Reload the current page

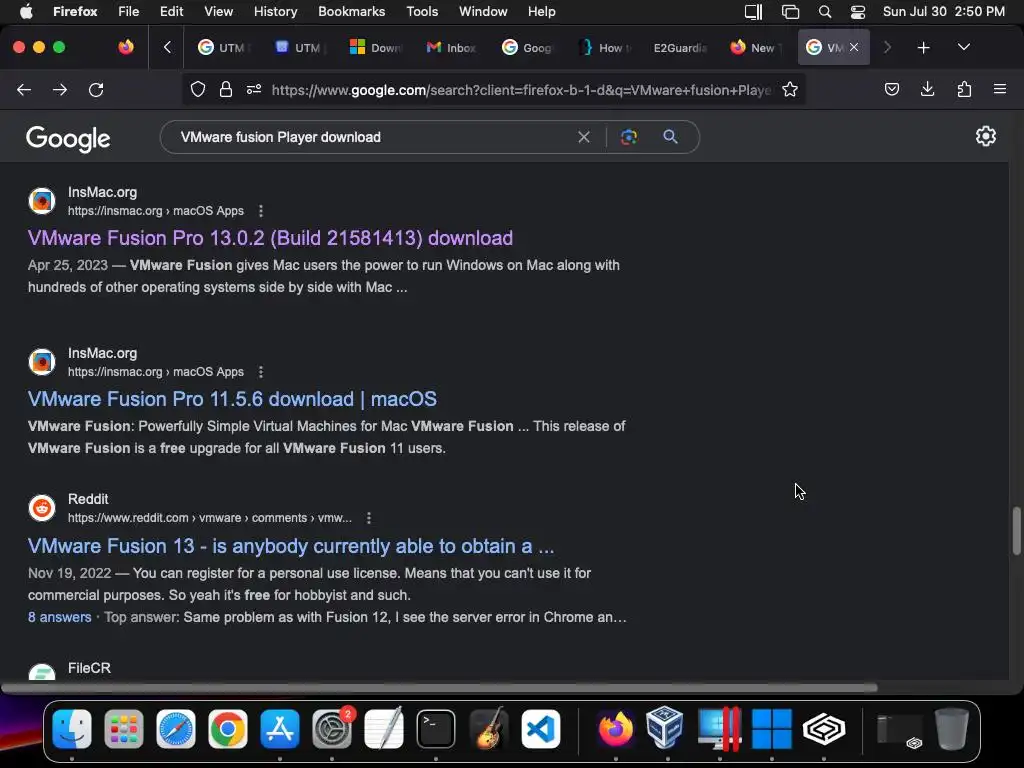tap(96, 89)
